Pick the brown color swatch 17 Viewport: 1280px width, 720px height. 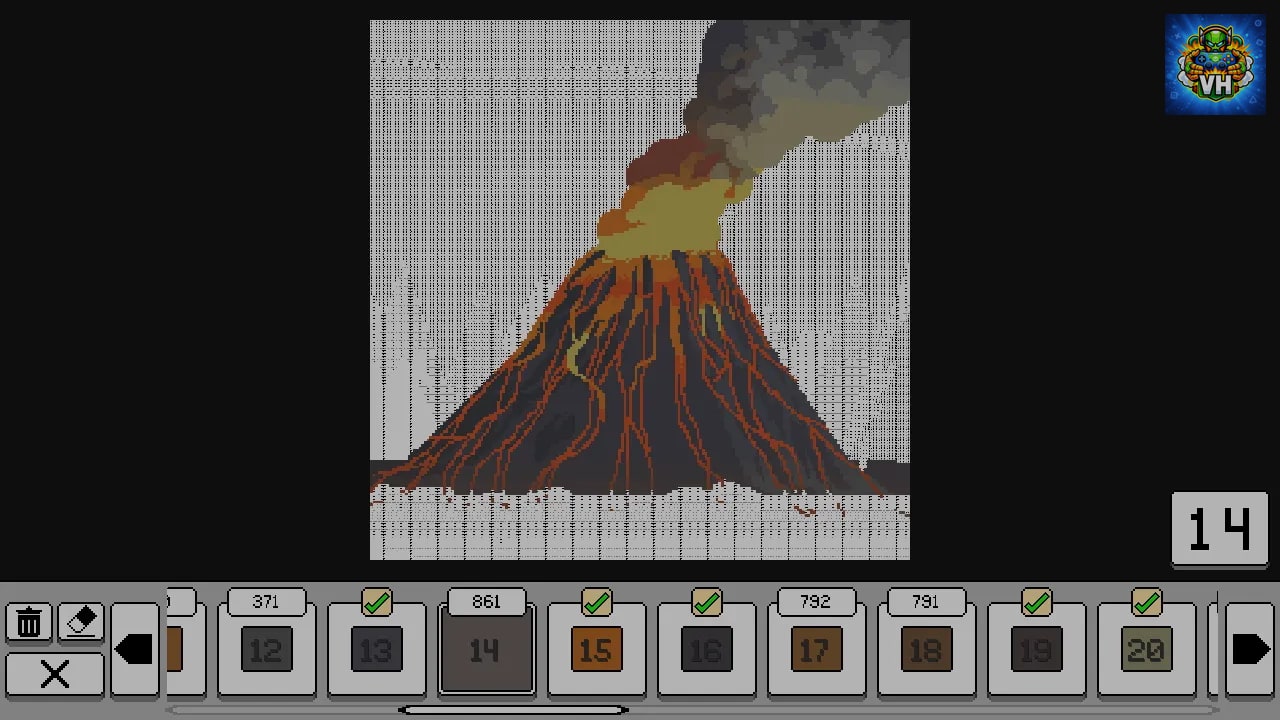816,651
